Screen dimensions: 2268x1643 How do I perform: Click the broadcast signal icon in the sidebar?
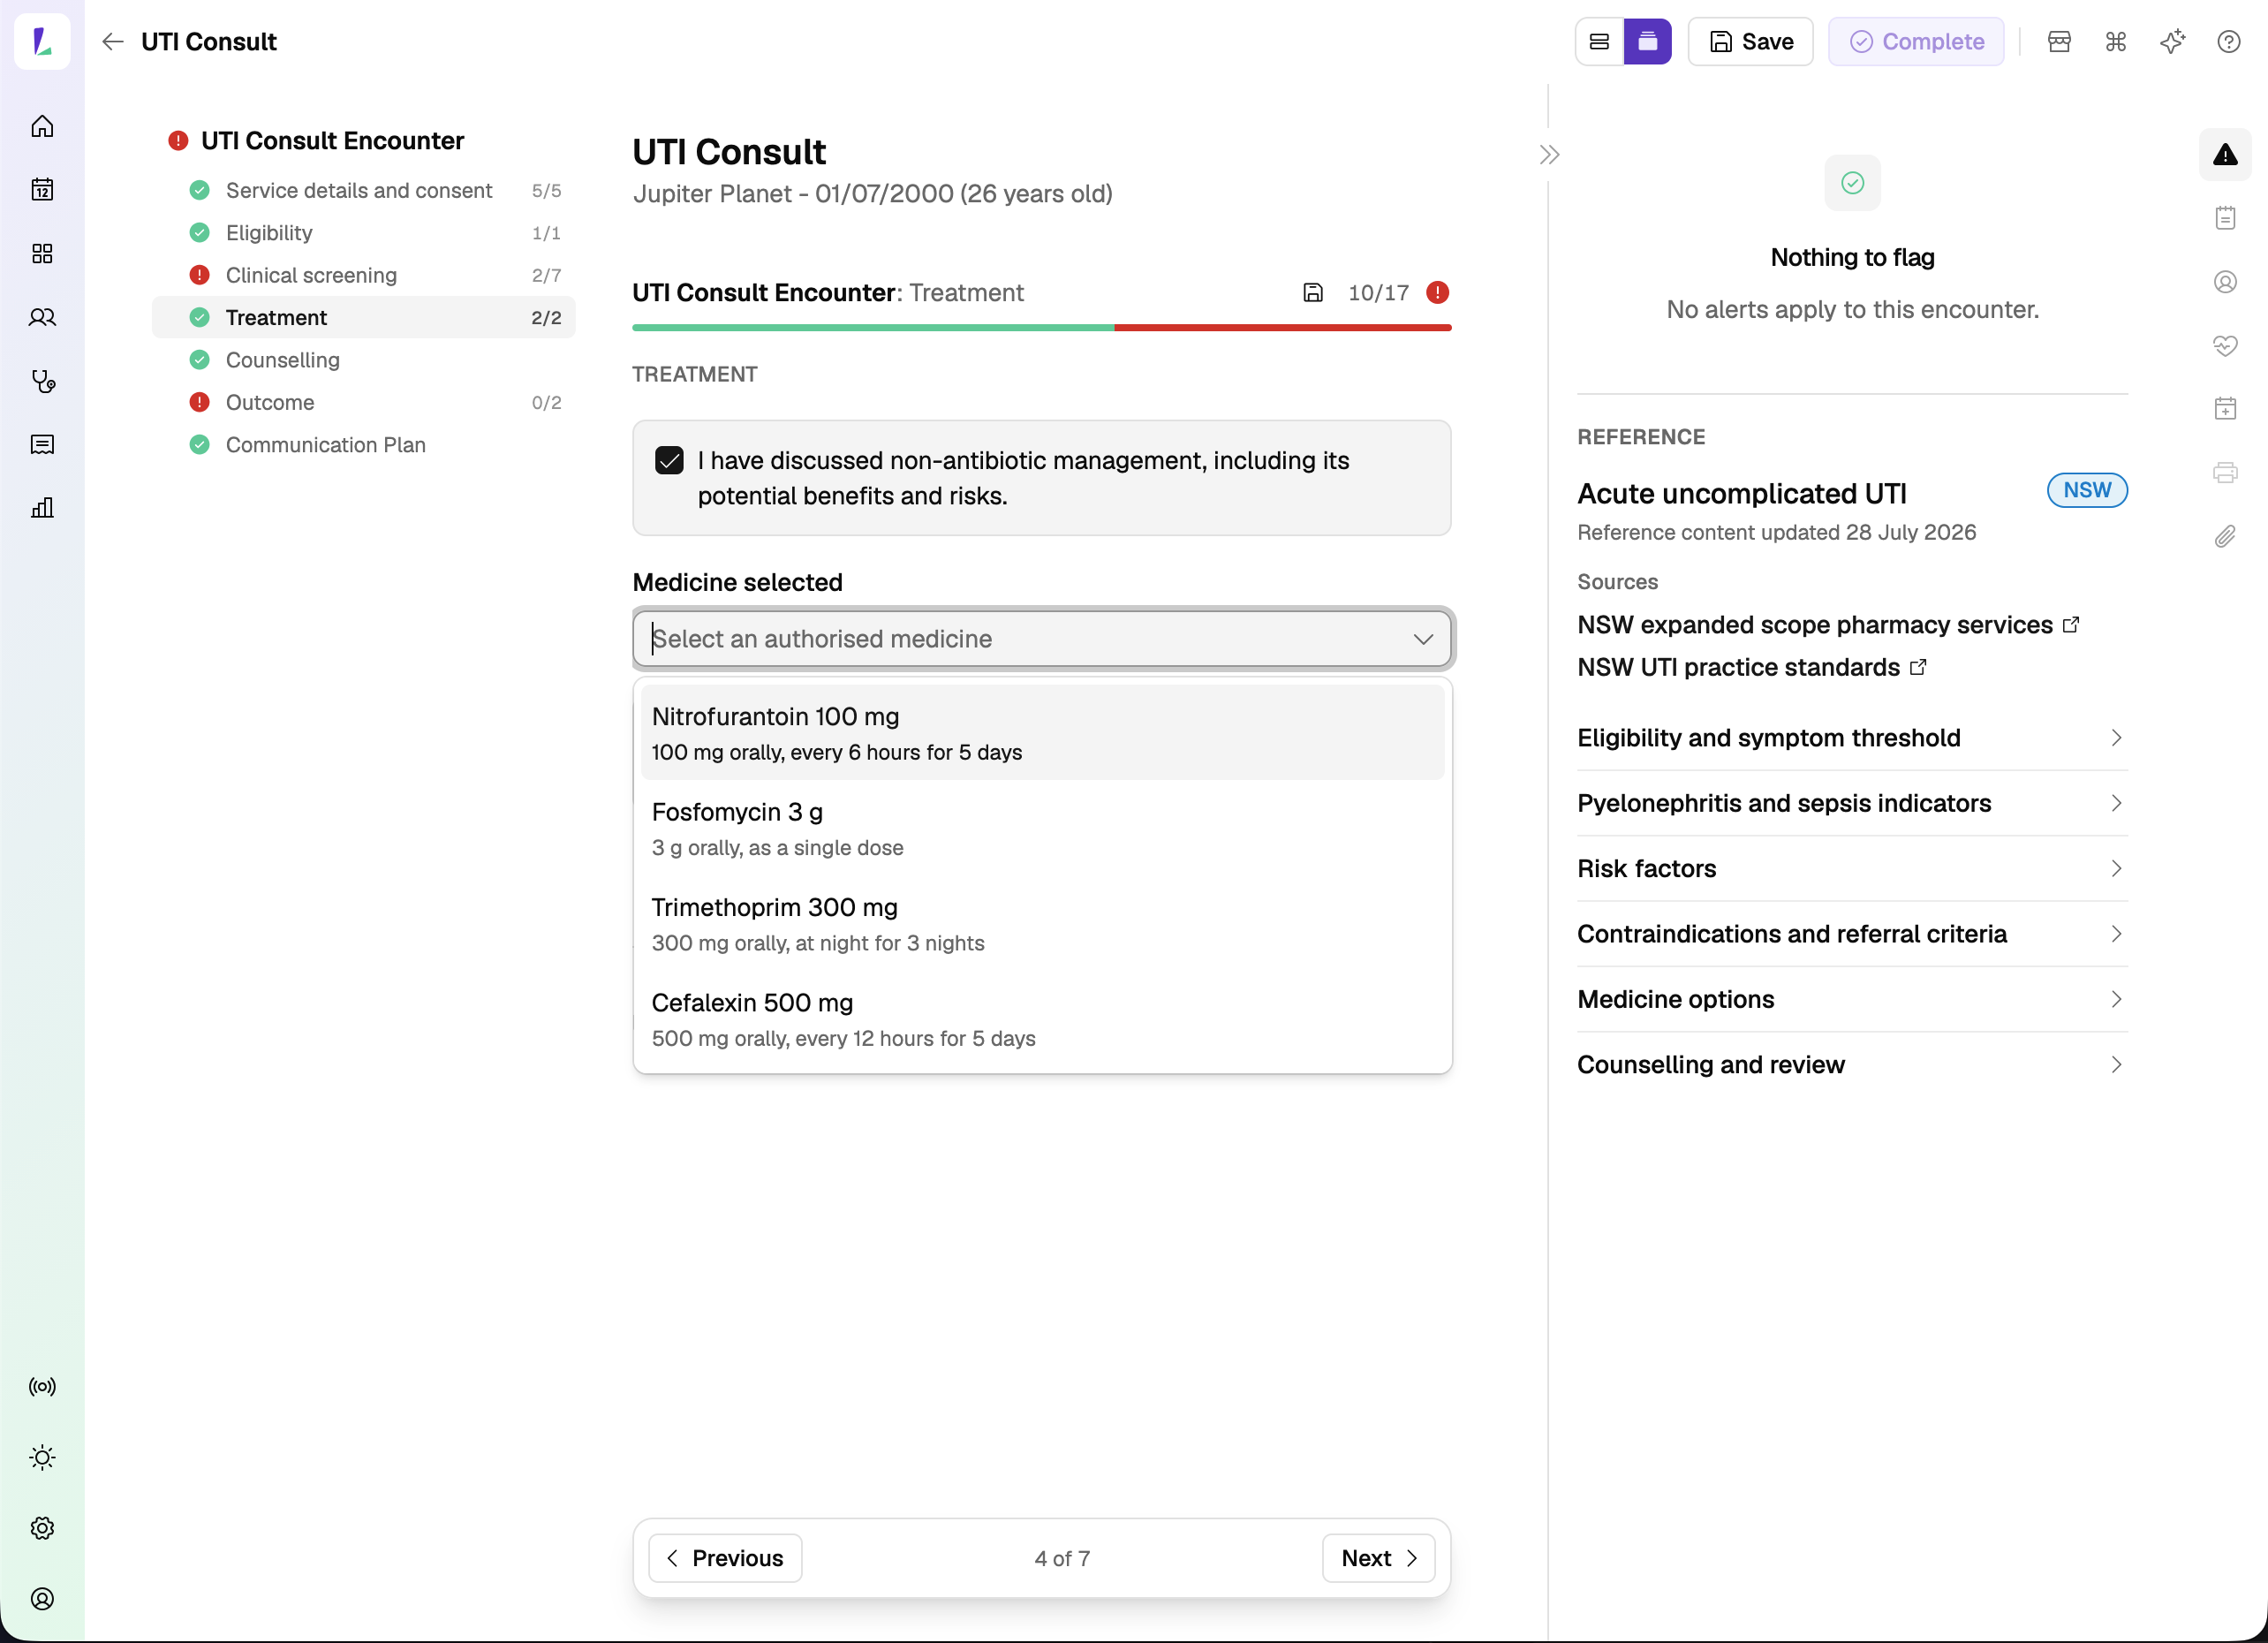tap(42, 1387)
